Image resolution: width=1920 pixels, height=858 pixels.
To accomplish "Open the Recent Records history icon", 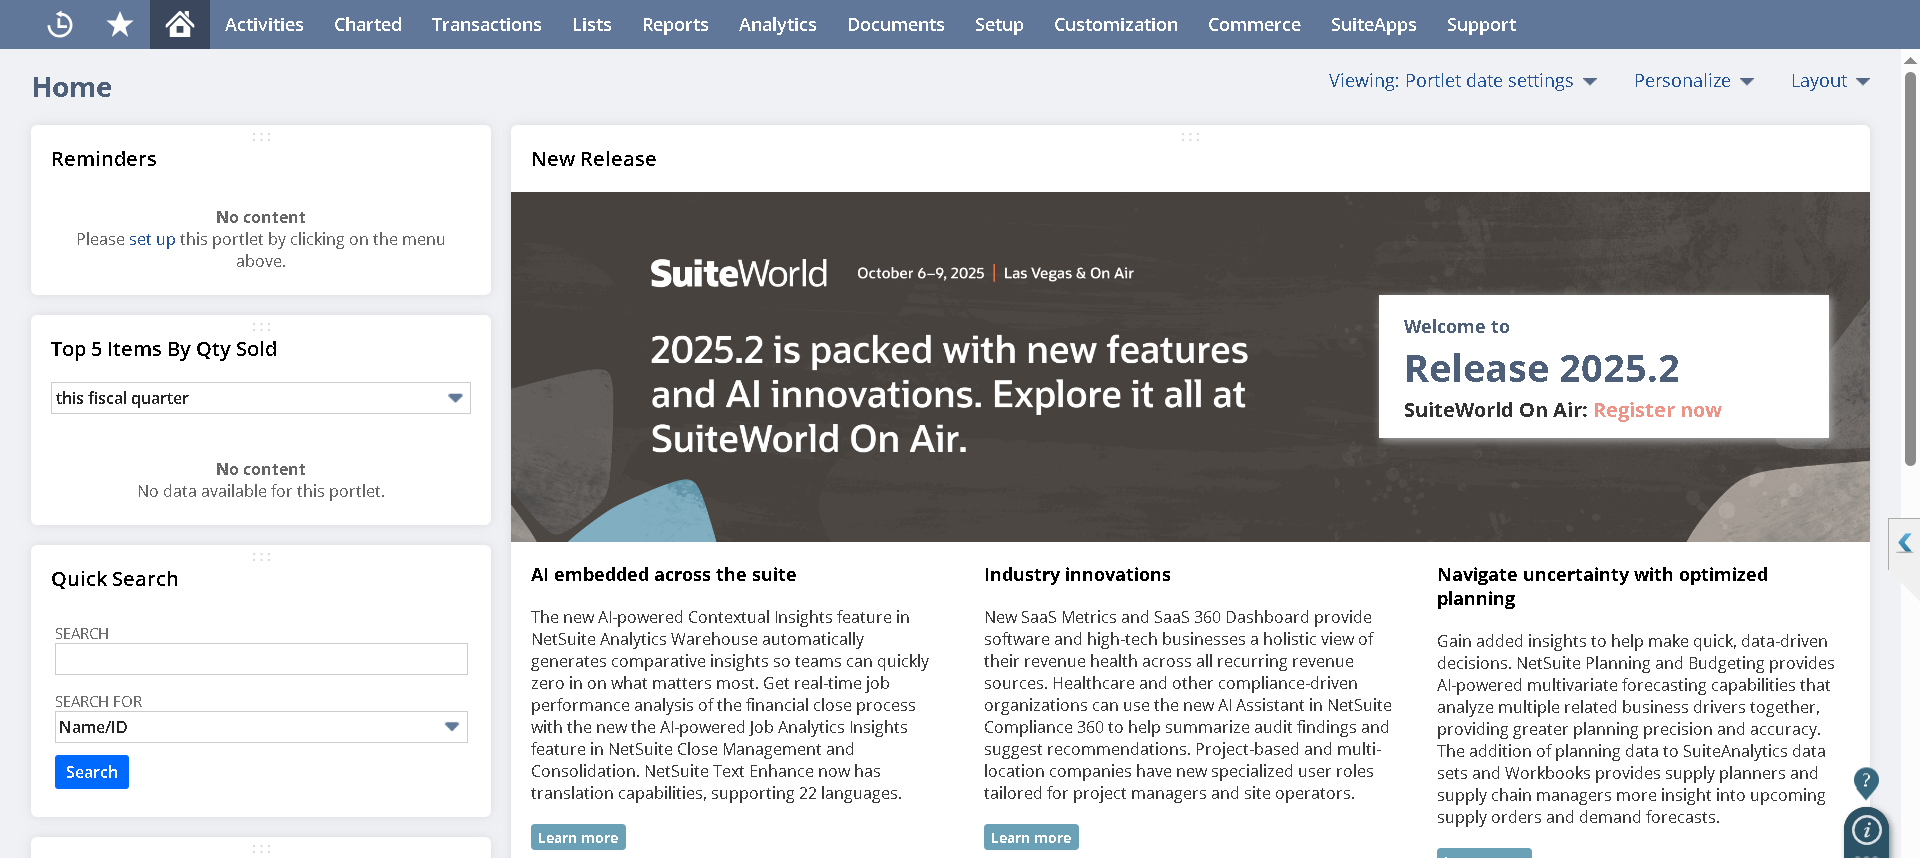I will tap(60, 24).
